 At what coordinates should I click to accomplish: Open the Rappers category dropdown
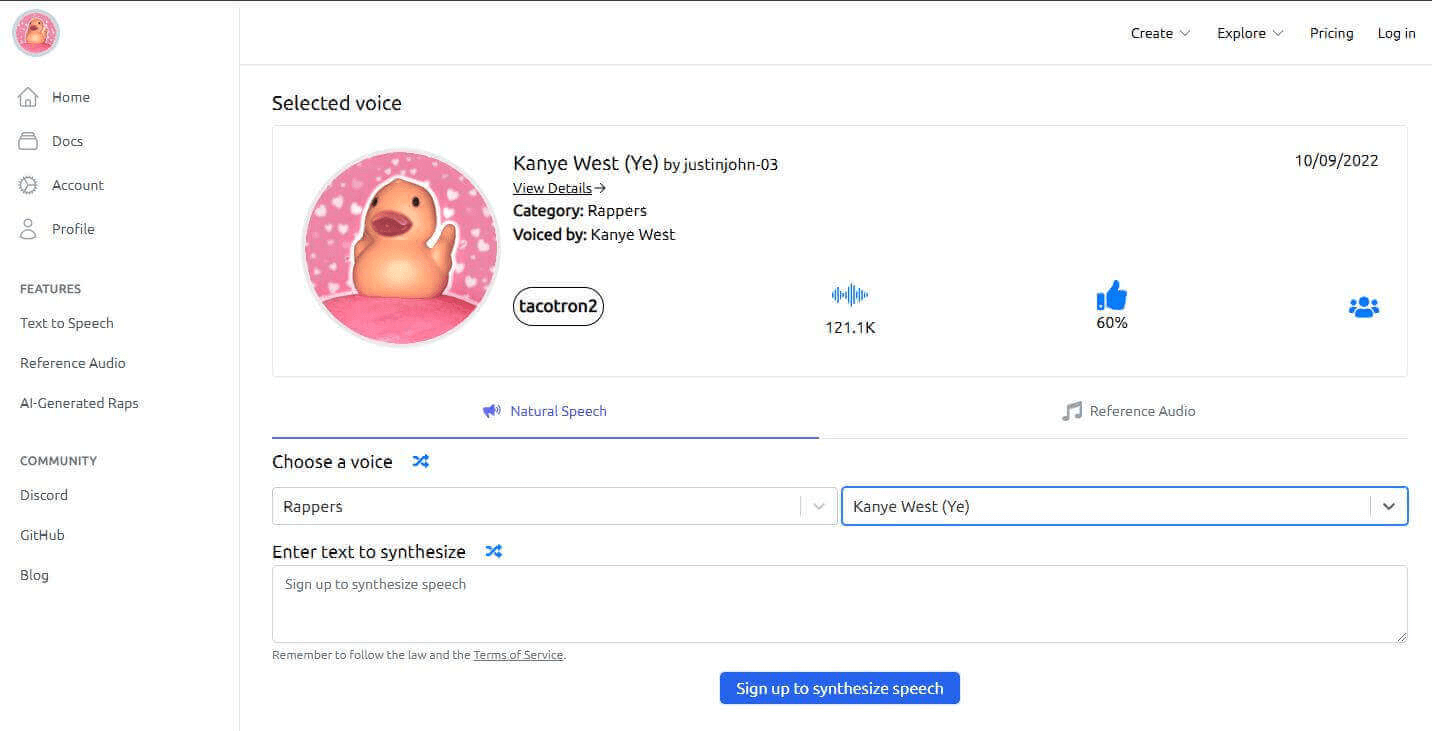(x=554, y=506)
